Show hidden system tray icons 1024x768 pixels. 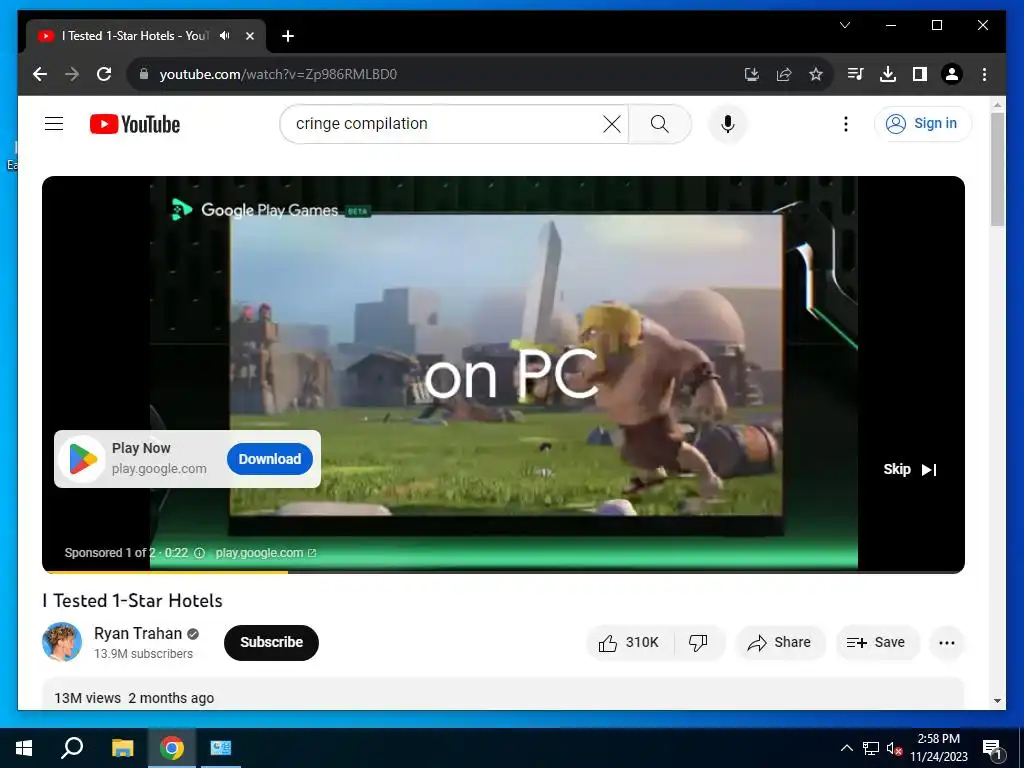pyautogui.click(x=846, y=748)
